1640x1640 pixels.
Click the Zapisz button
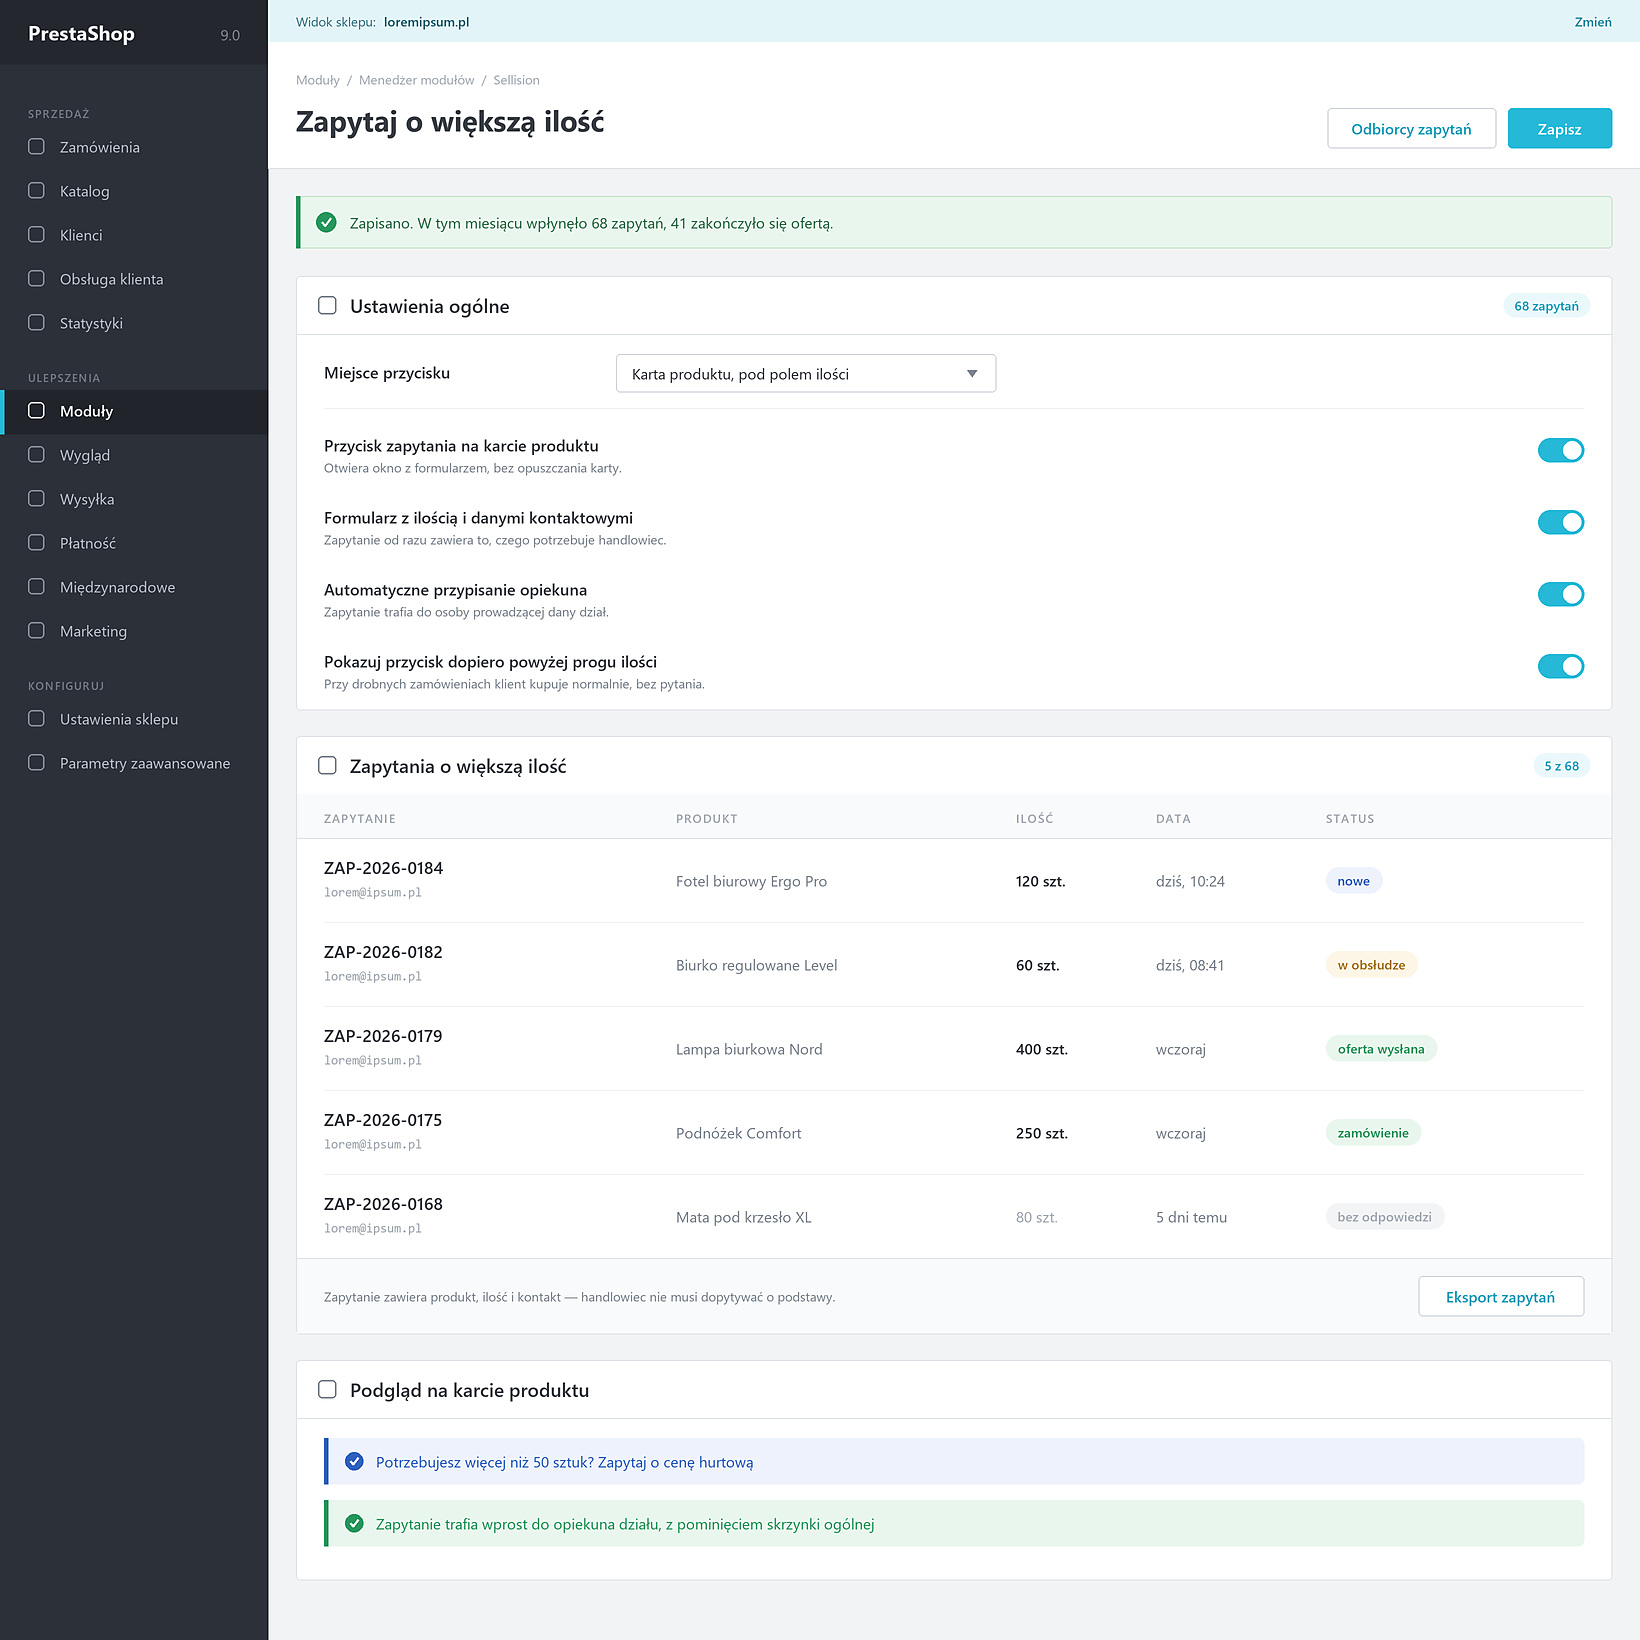1559,129
